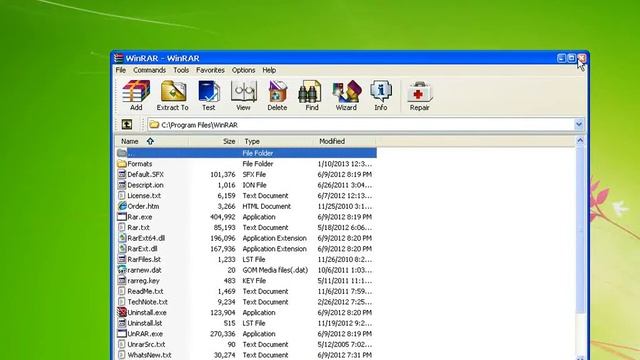Select the Uninstall.lst file
This screenshot has width=640, height=360.
[x=144, y=323]
